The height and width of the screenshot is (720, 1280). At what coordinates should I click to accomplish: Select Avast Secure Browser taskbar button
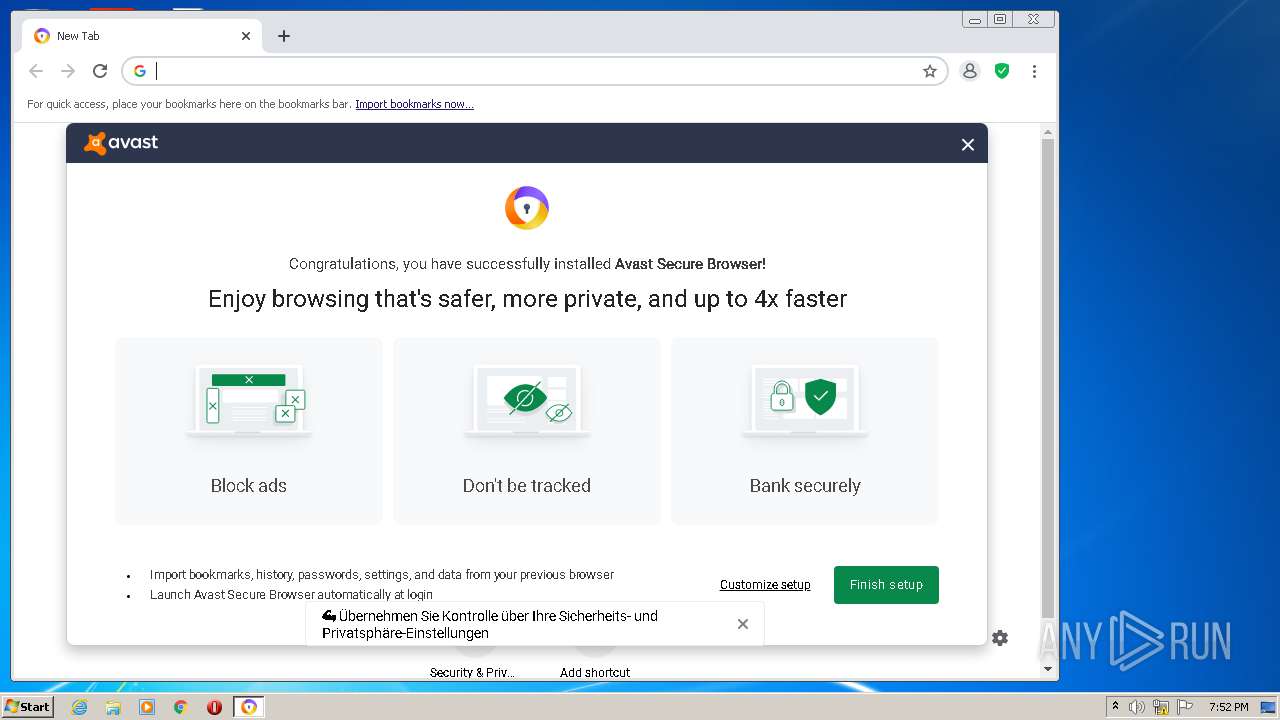pos(249,707)
